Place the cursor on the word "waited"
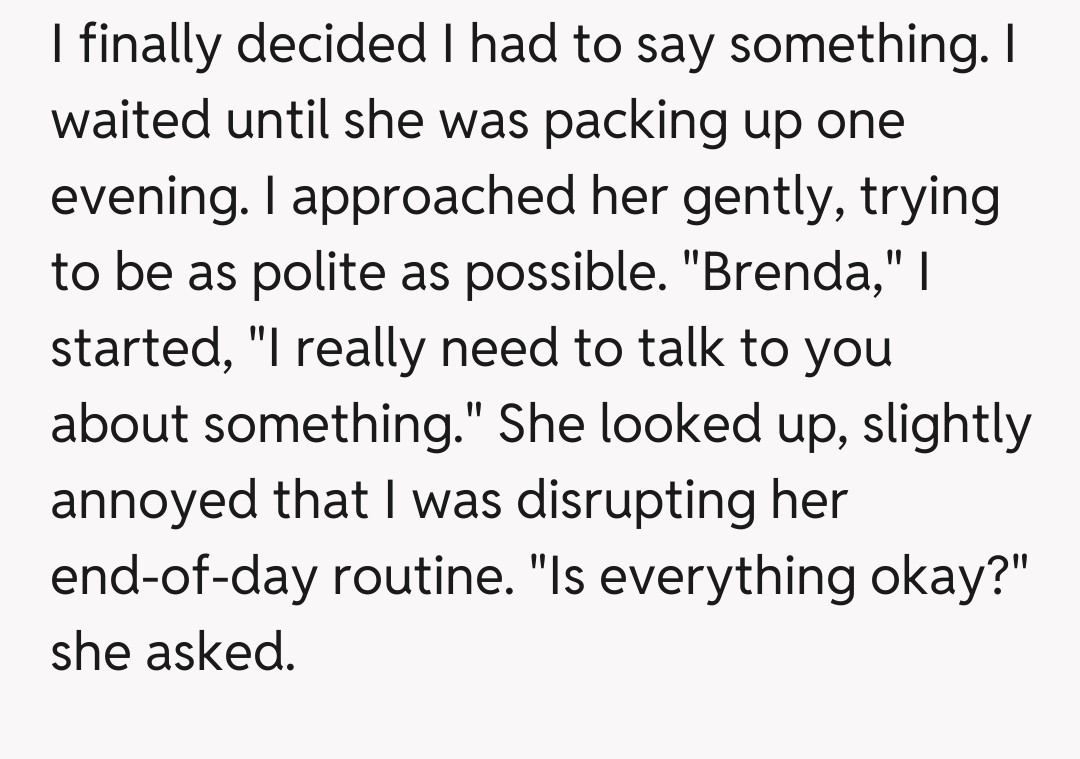1080x759 pixels. (x=137, y=122)
